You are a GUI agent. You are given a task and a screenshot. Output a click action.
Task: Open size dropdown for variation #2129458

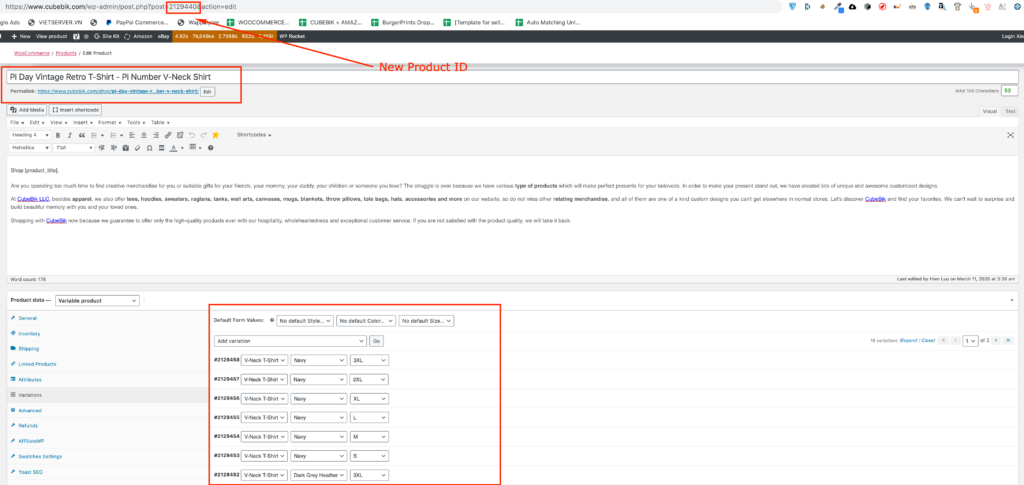pyautogui.click(x=369, y=360)
